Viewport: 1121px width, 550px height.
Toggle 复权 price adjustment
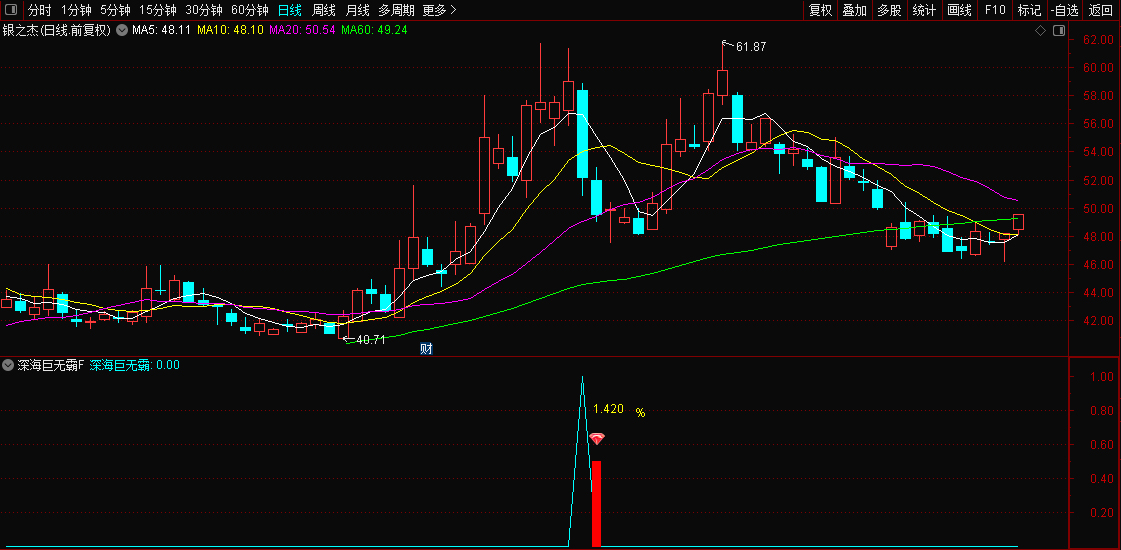point(820,10)
